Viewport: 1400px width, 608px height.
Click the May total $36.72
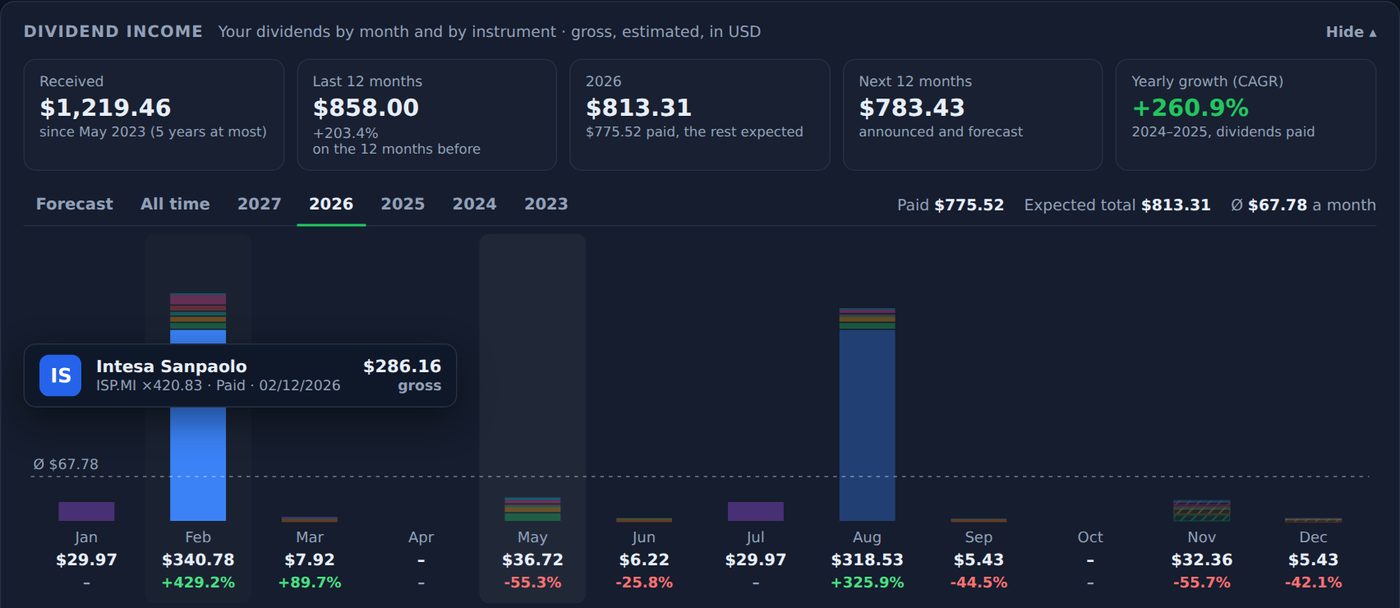[533, 560]
